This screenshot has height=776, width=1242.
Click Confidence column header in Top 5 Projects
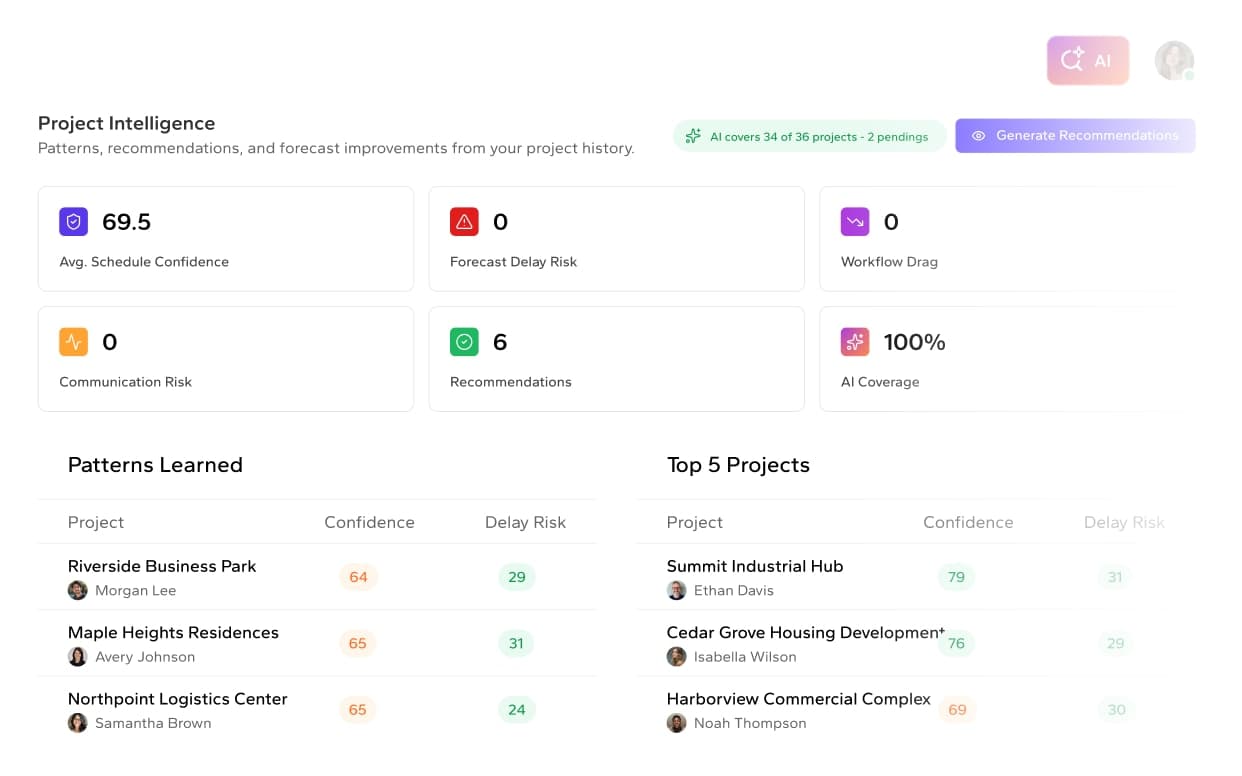[968, 522]
